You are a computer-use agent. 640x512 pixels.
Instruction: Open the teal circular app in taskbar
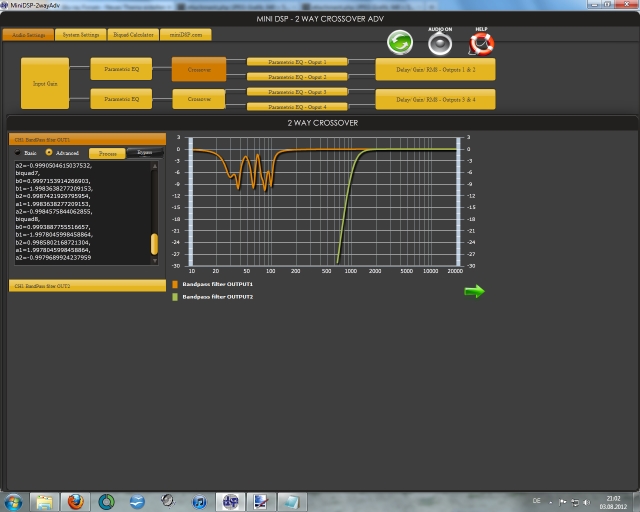point(106,502)
